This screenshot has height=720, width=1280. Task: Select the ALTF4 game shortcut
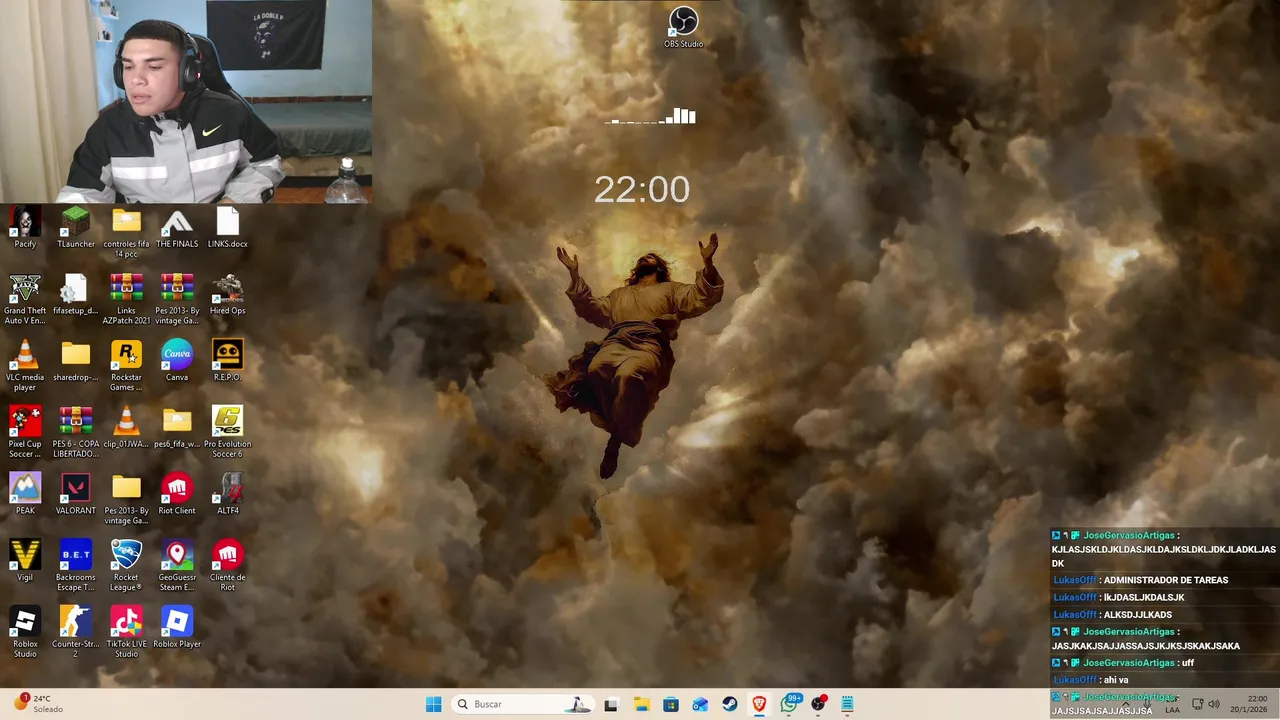click(x=228, y=494)
